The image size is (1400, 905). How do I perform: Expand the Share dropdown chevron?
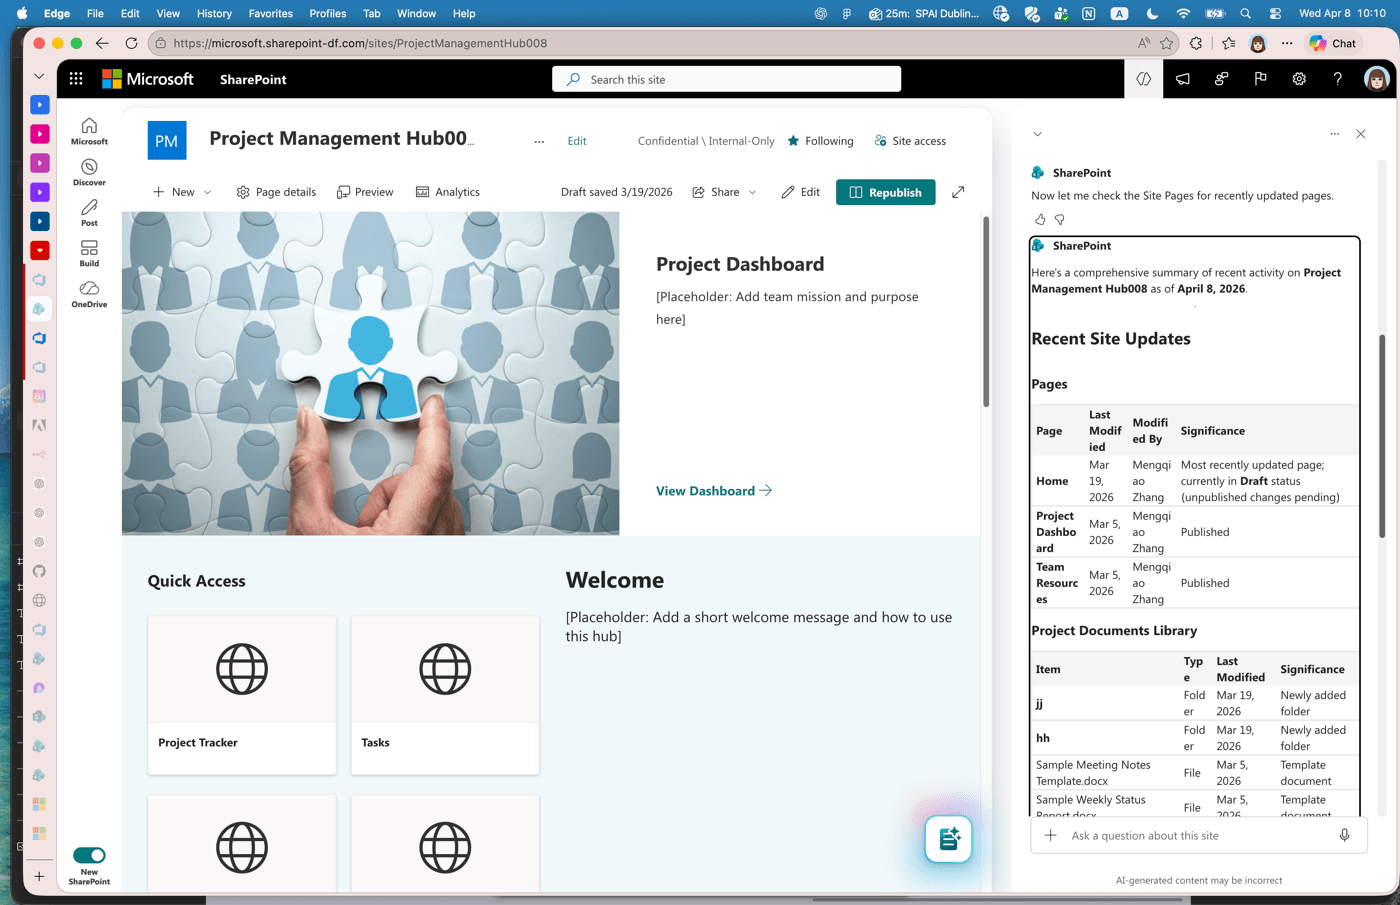click(x=752, y=192)
